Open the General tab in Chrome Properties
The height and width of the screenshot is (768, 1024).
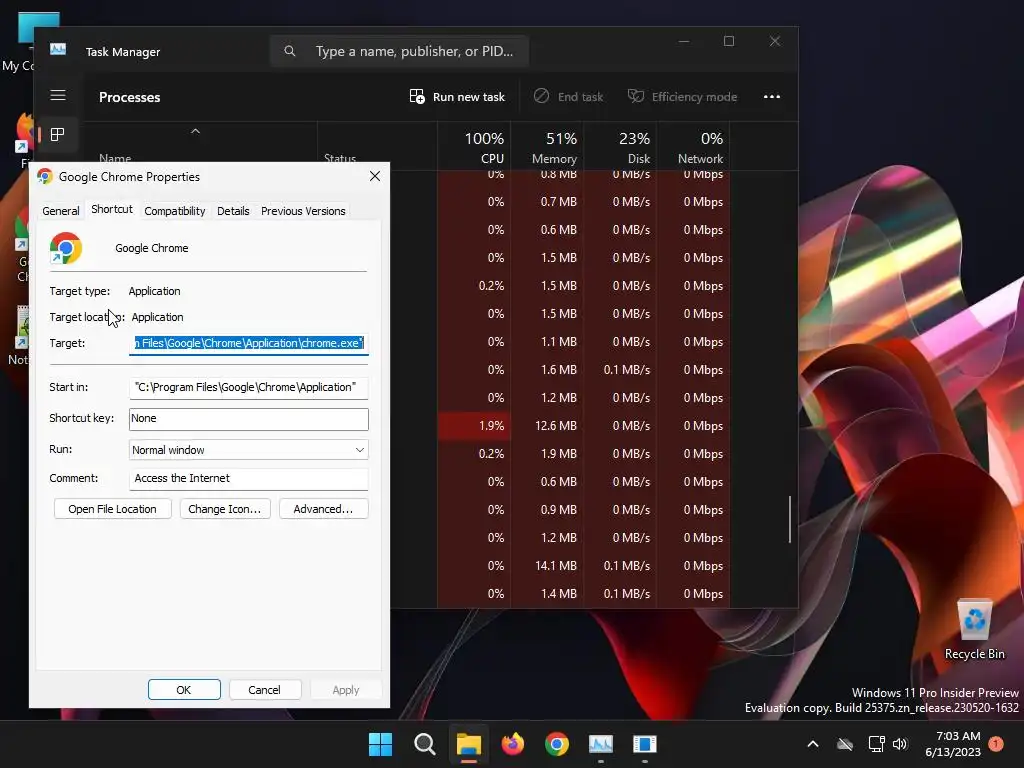tap(61, 211)
